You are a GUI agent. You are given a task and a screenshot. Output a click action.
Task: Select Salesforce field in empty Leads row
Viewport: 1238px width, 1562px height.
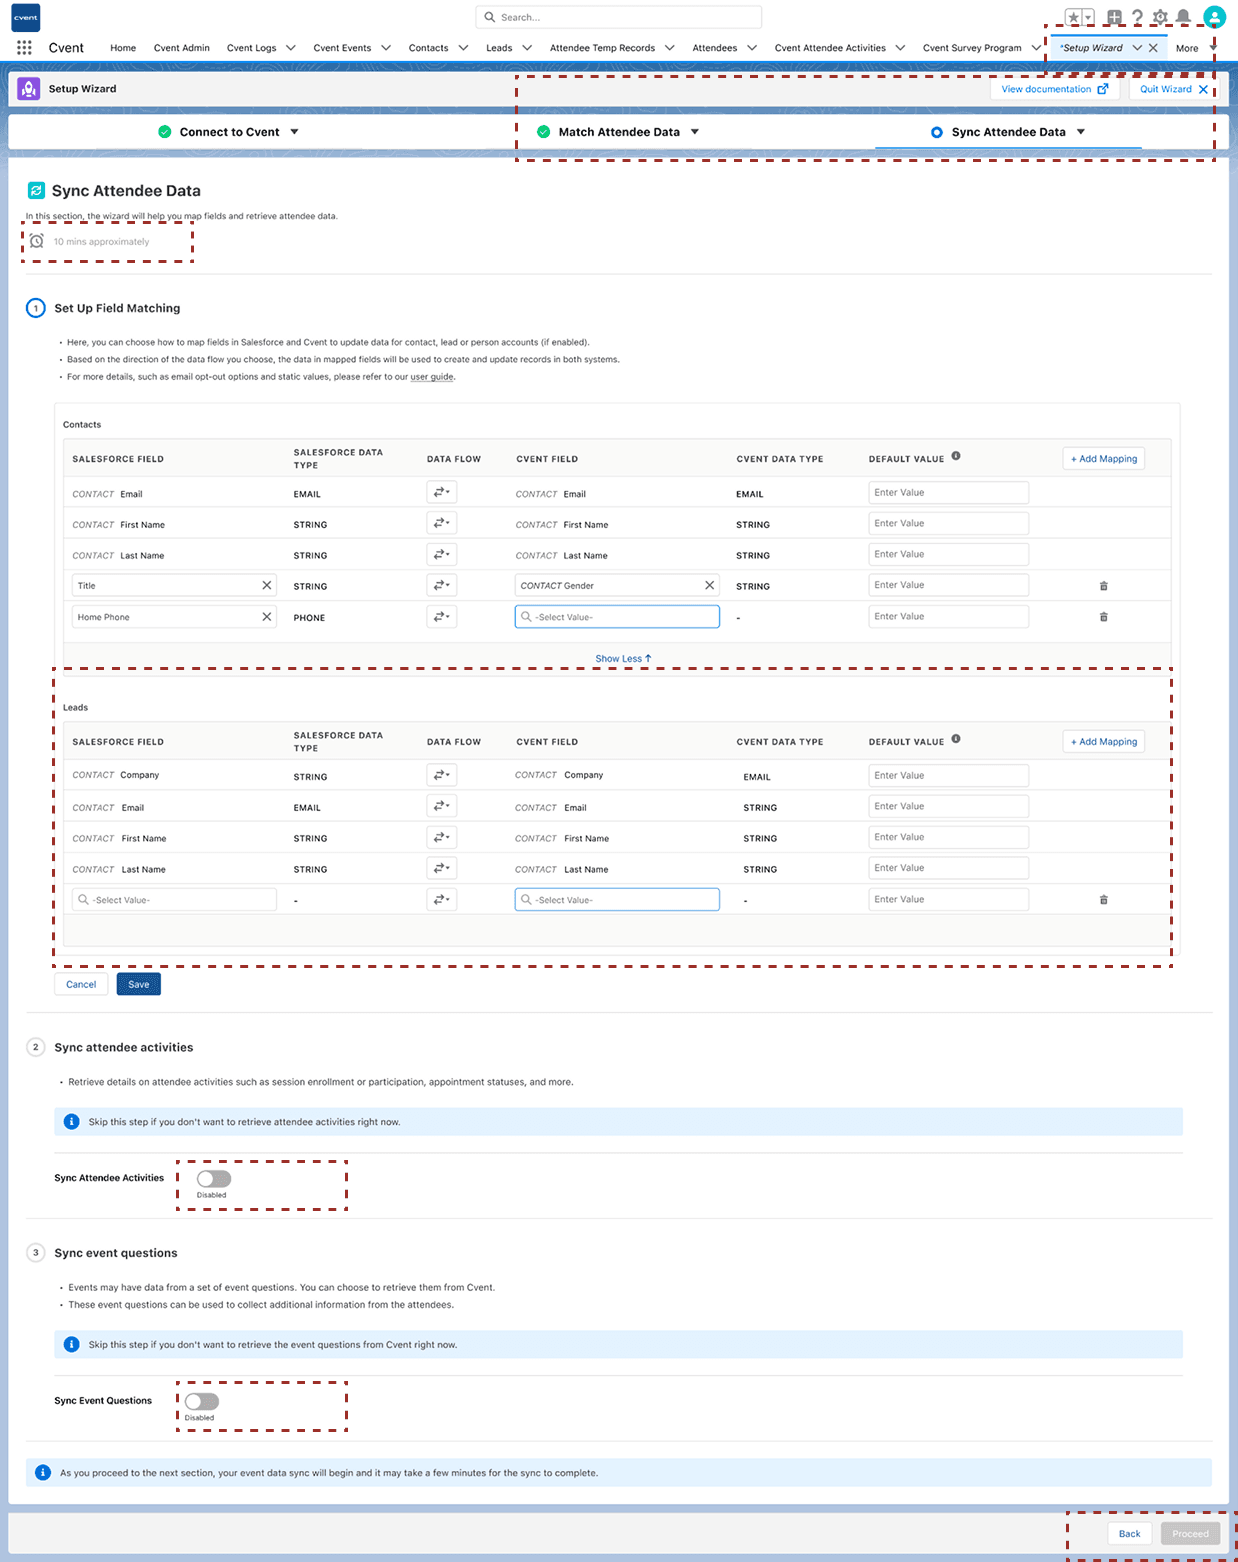coord(174,900)
